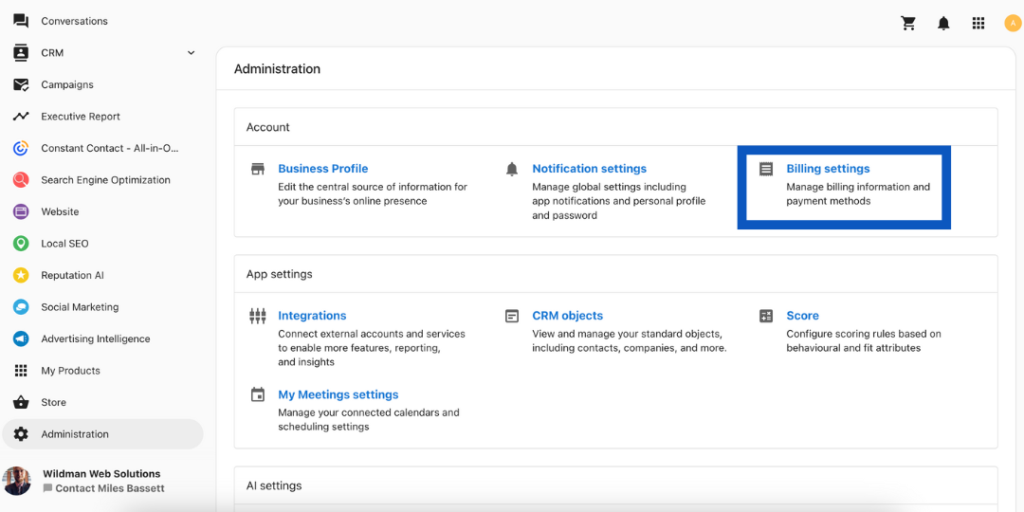Viewport: 1024px width, 512px height.
Task: Open Executive Report from sidebar
Action: pos(80,117)
